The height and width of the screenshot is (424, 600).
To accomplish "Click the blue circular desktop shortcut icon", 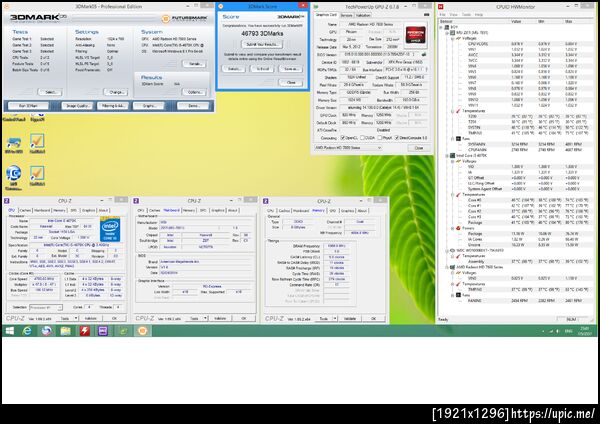I will pos(14,173).
